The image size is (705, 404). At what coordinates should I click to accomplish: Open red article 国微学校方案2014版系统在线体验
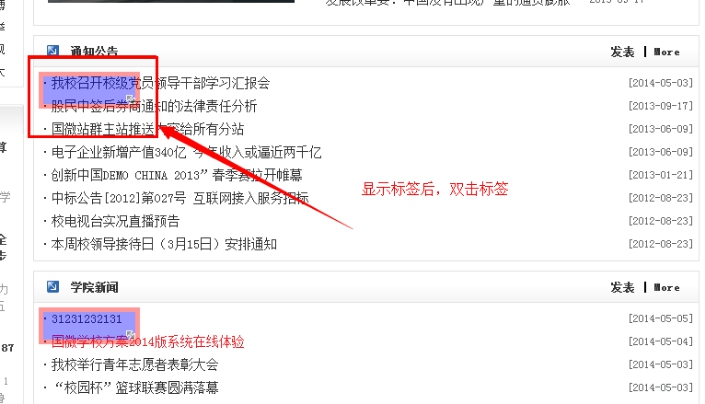point(147,342)
